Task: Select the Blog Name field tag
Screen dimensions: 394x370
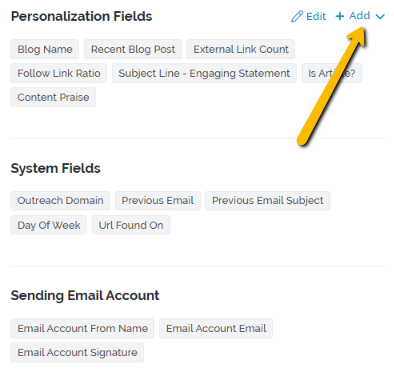Action: [45, 49]
